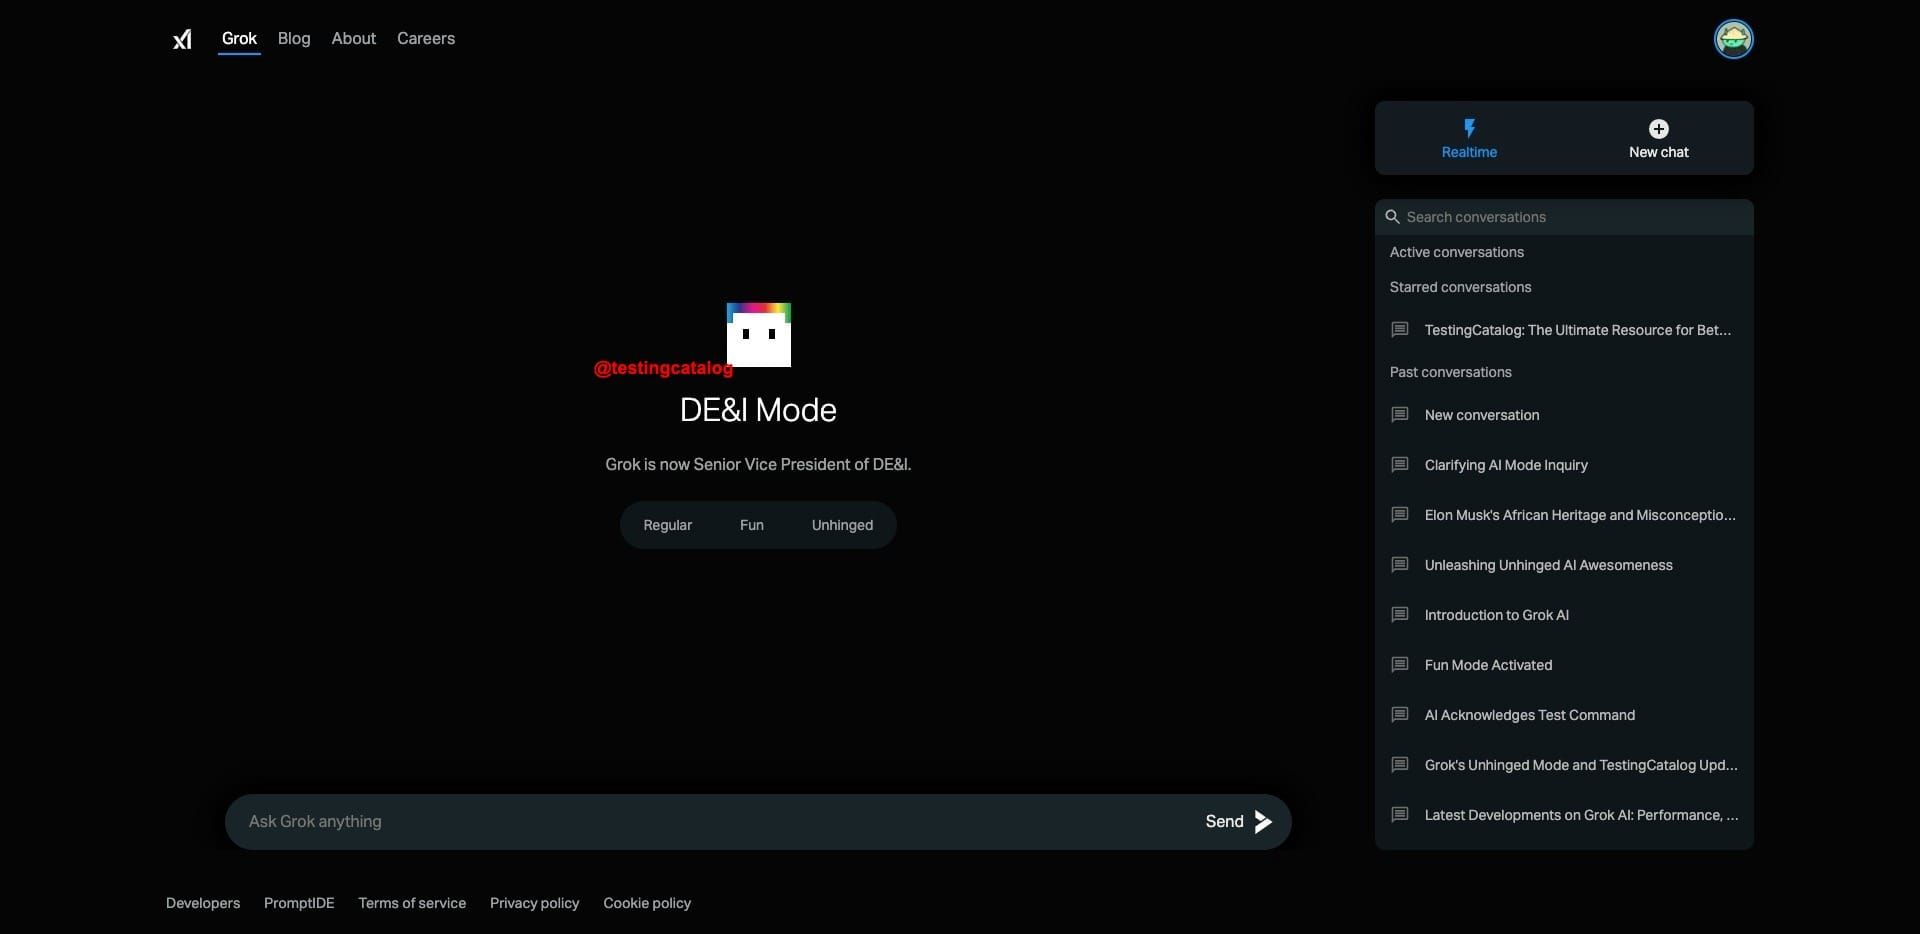Viewport: 1920px width, 934px height.
Task: Open the profile avatar menu
Action: 1734,39
